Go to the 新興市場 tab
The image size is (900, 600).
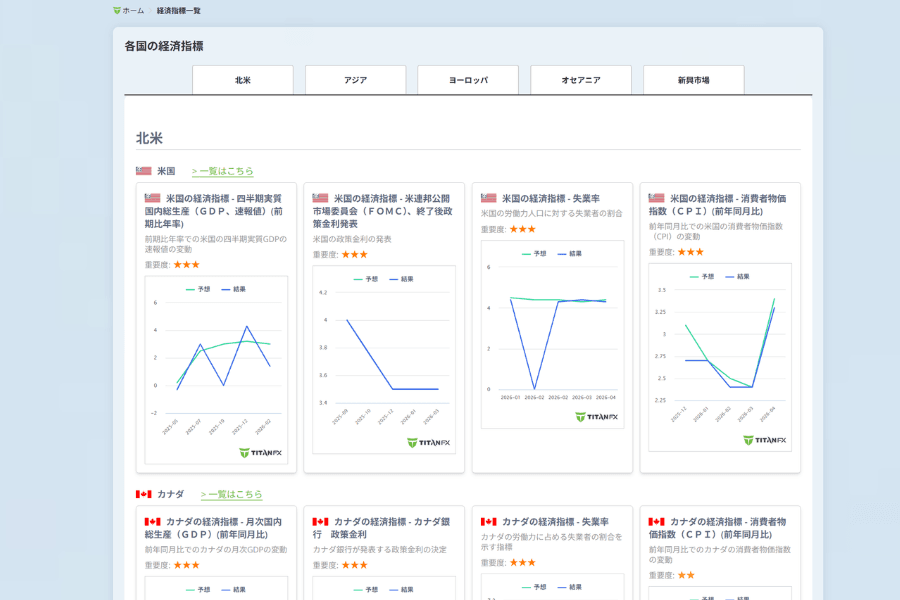(x=693, y=80)
